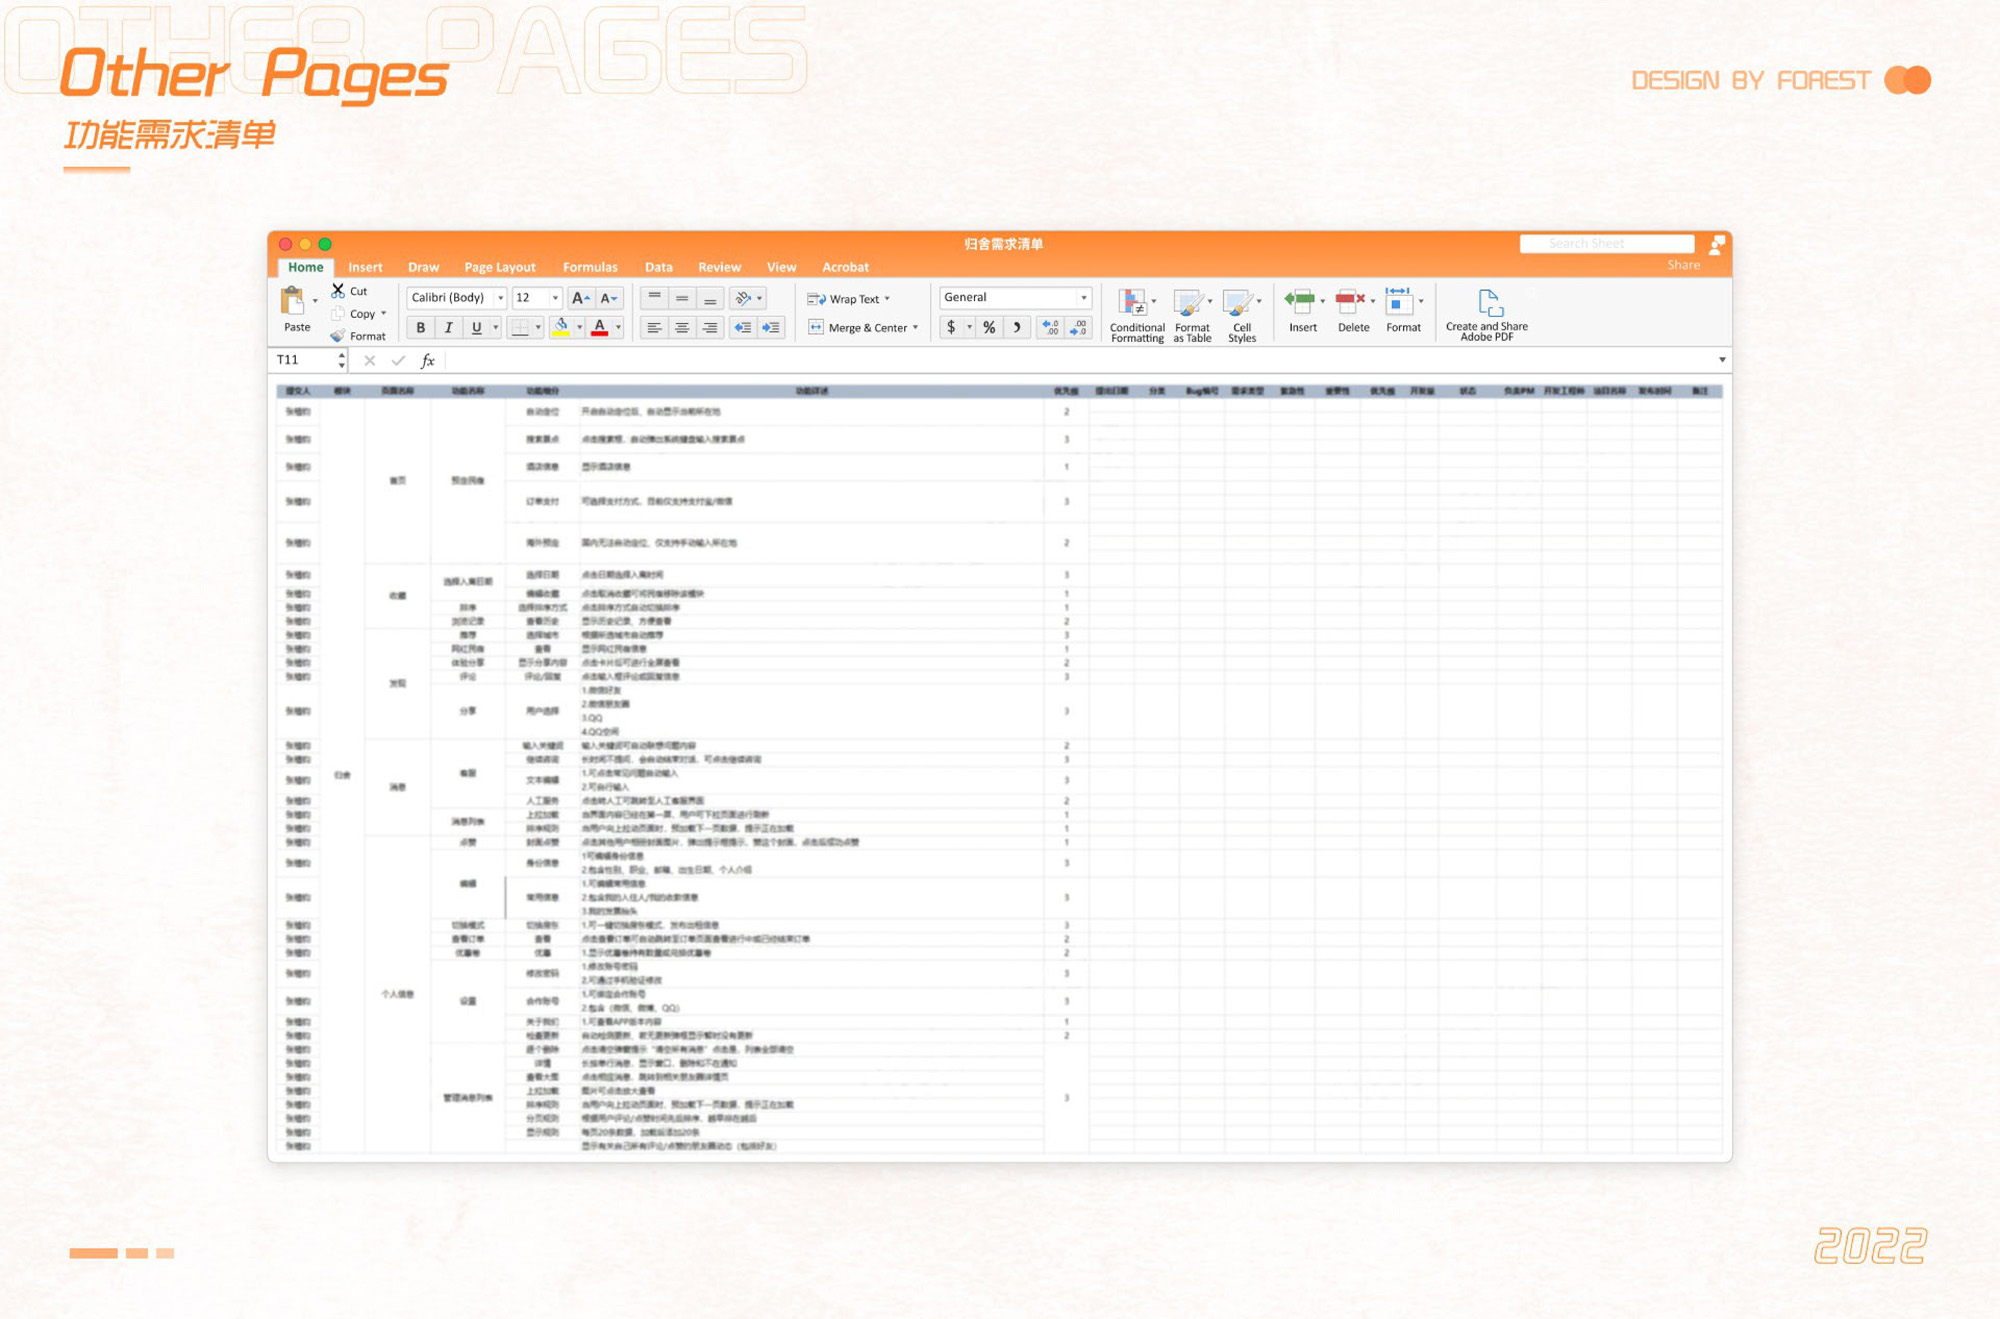Open Conditional Formatting menu
This screenshot has width=2000, height=1319.
[1137, 315]
